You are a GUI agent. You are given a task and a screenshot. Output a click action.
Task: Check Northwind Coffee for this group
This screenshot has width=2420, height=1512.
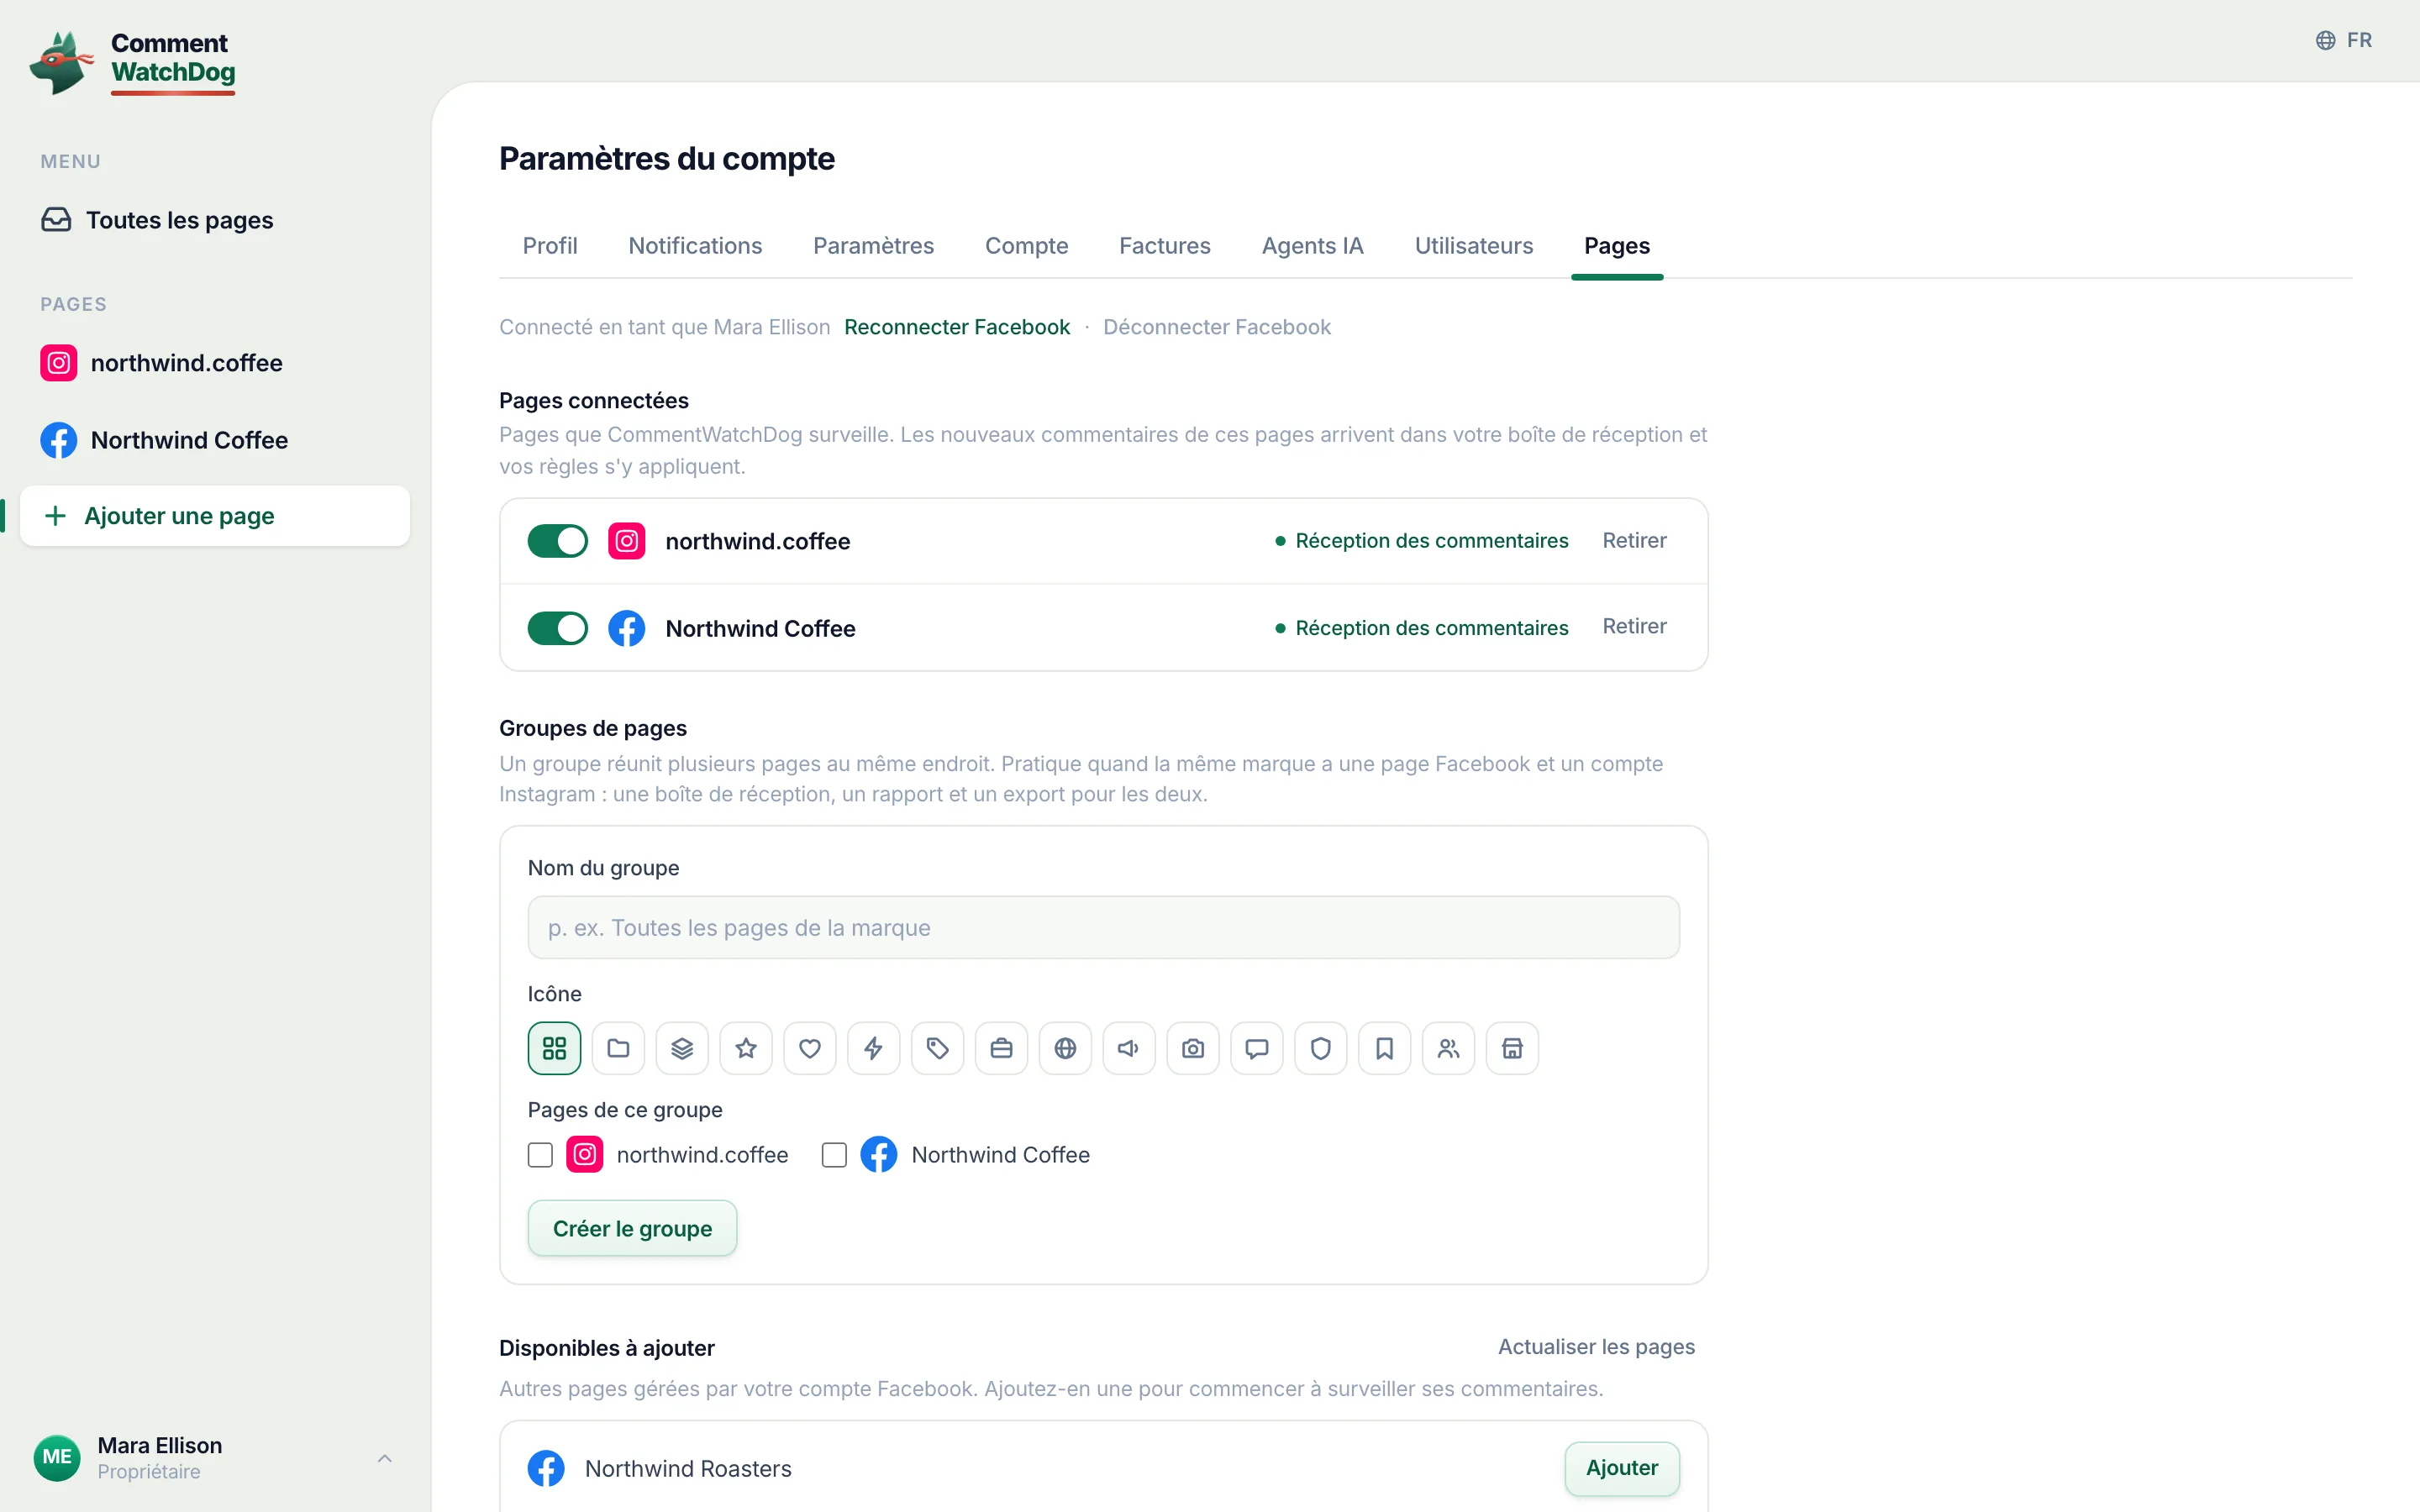[834, 1155]
